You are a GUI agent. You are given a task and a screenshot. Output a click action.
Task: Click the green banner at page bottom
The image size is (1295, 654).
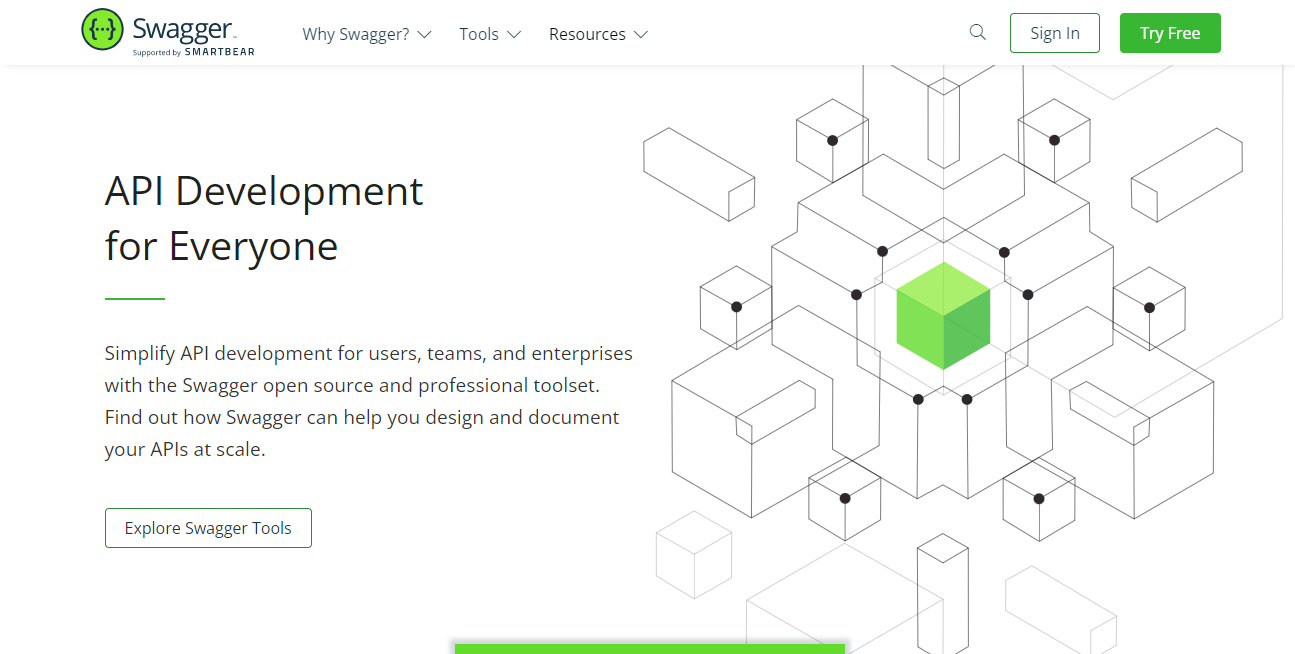click(650, 648)
